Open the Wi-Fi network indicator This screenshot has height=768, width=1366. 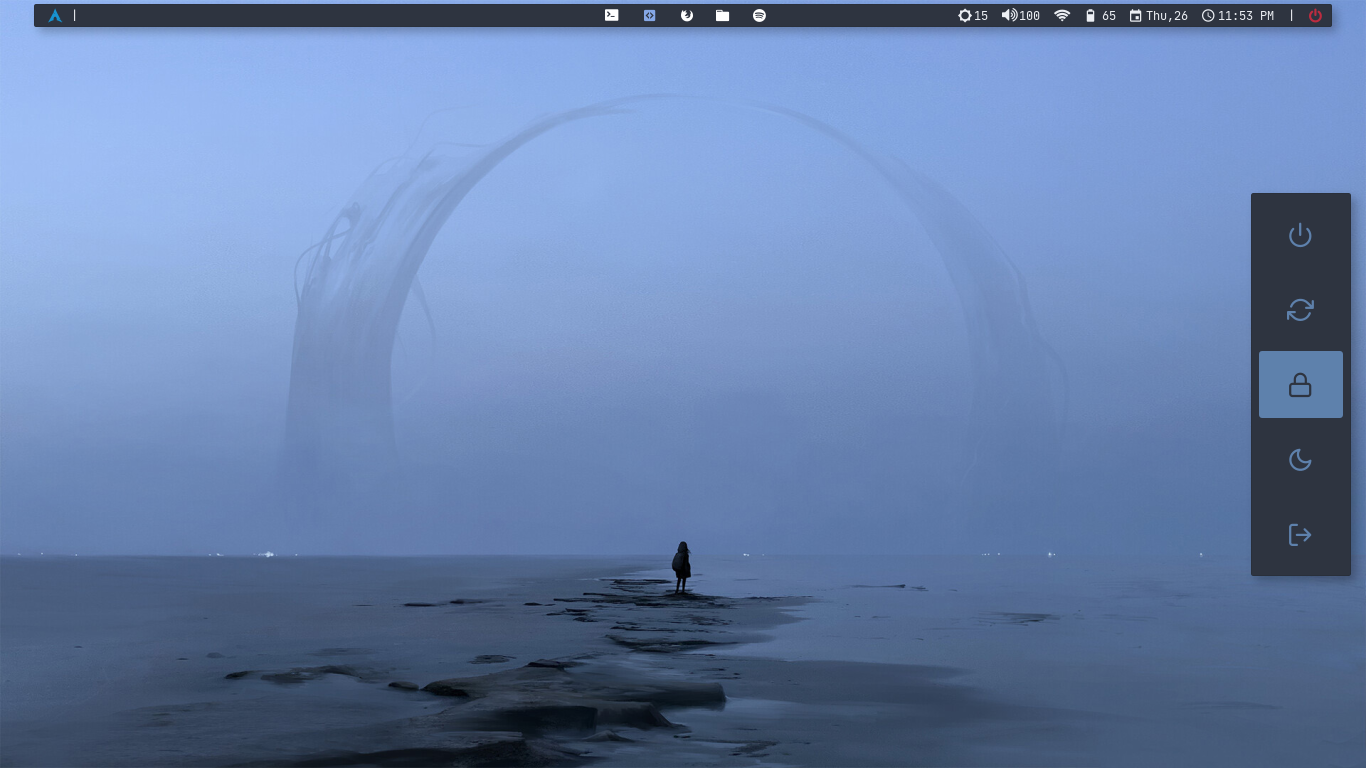coord(1062,15)
